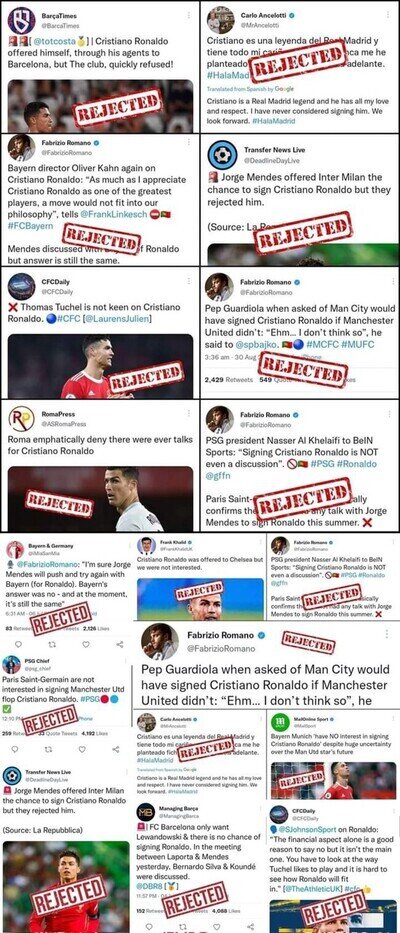
Task: Click the BarçaTimes profile avatar
Action: (x=21, y=20)
